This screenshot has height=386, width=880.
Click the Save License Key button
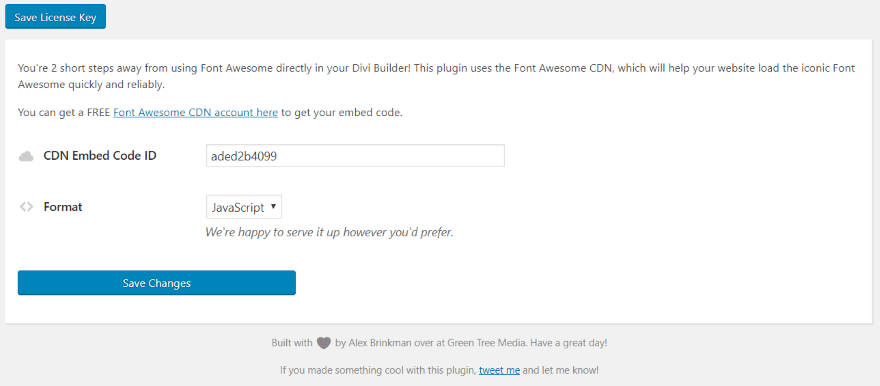tap(55, 17)
